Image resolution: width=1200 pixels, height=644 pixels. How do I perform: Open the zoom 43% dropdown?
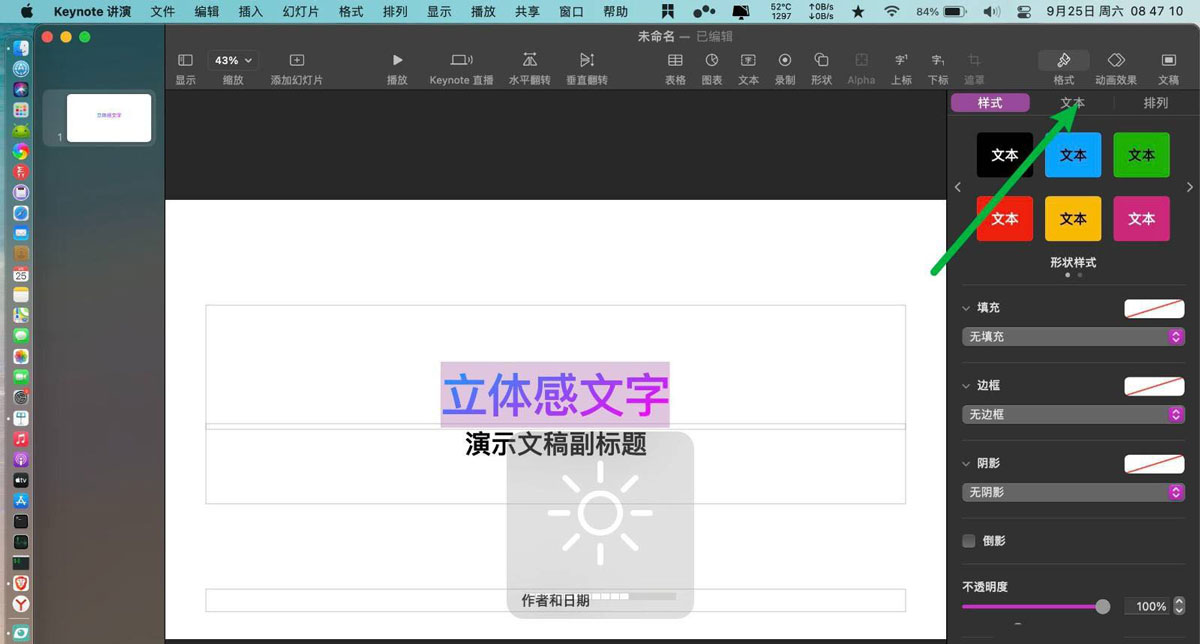(x=232, y=60)
